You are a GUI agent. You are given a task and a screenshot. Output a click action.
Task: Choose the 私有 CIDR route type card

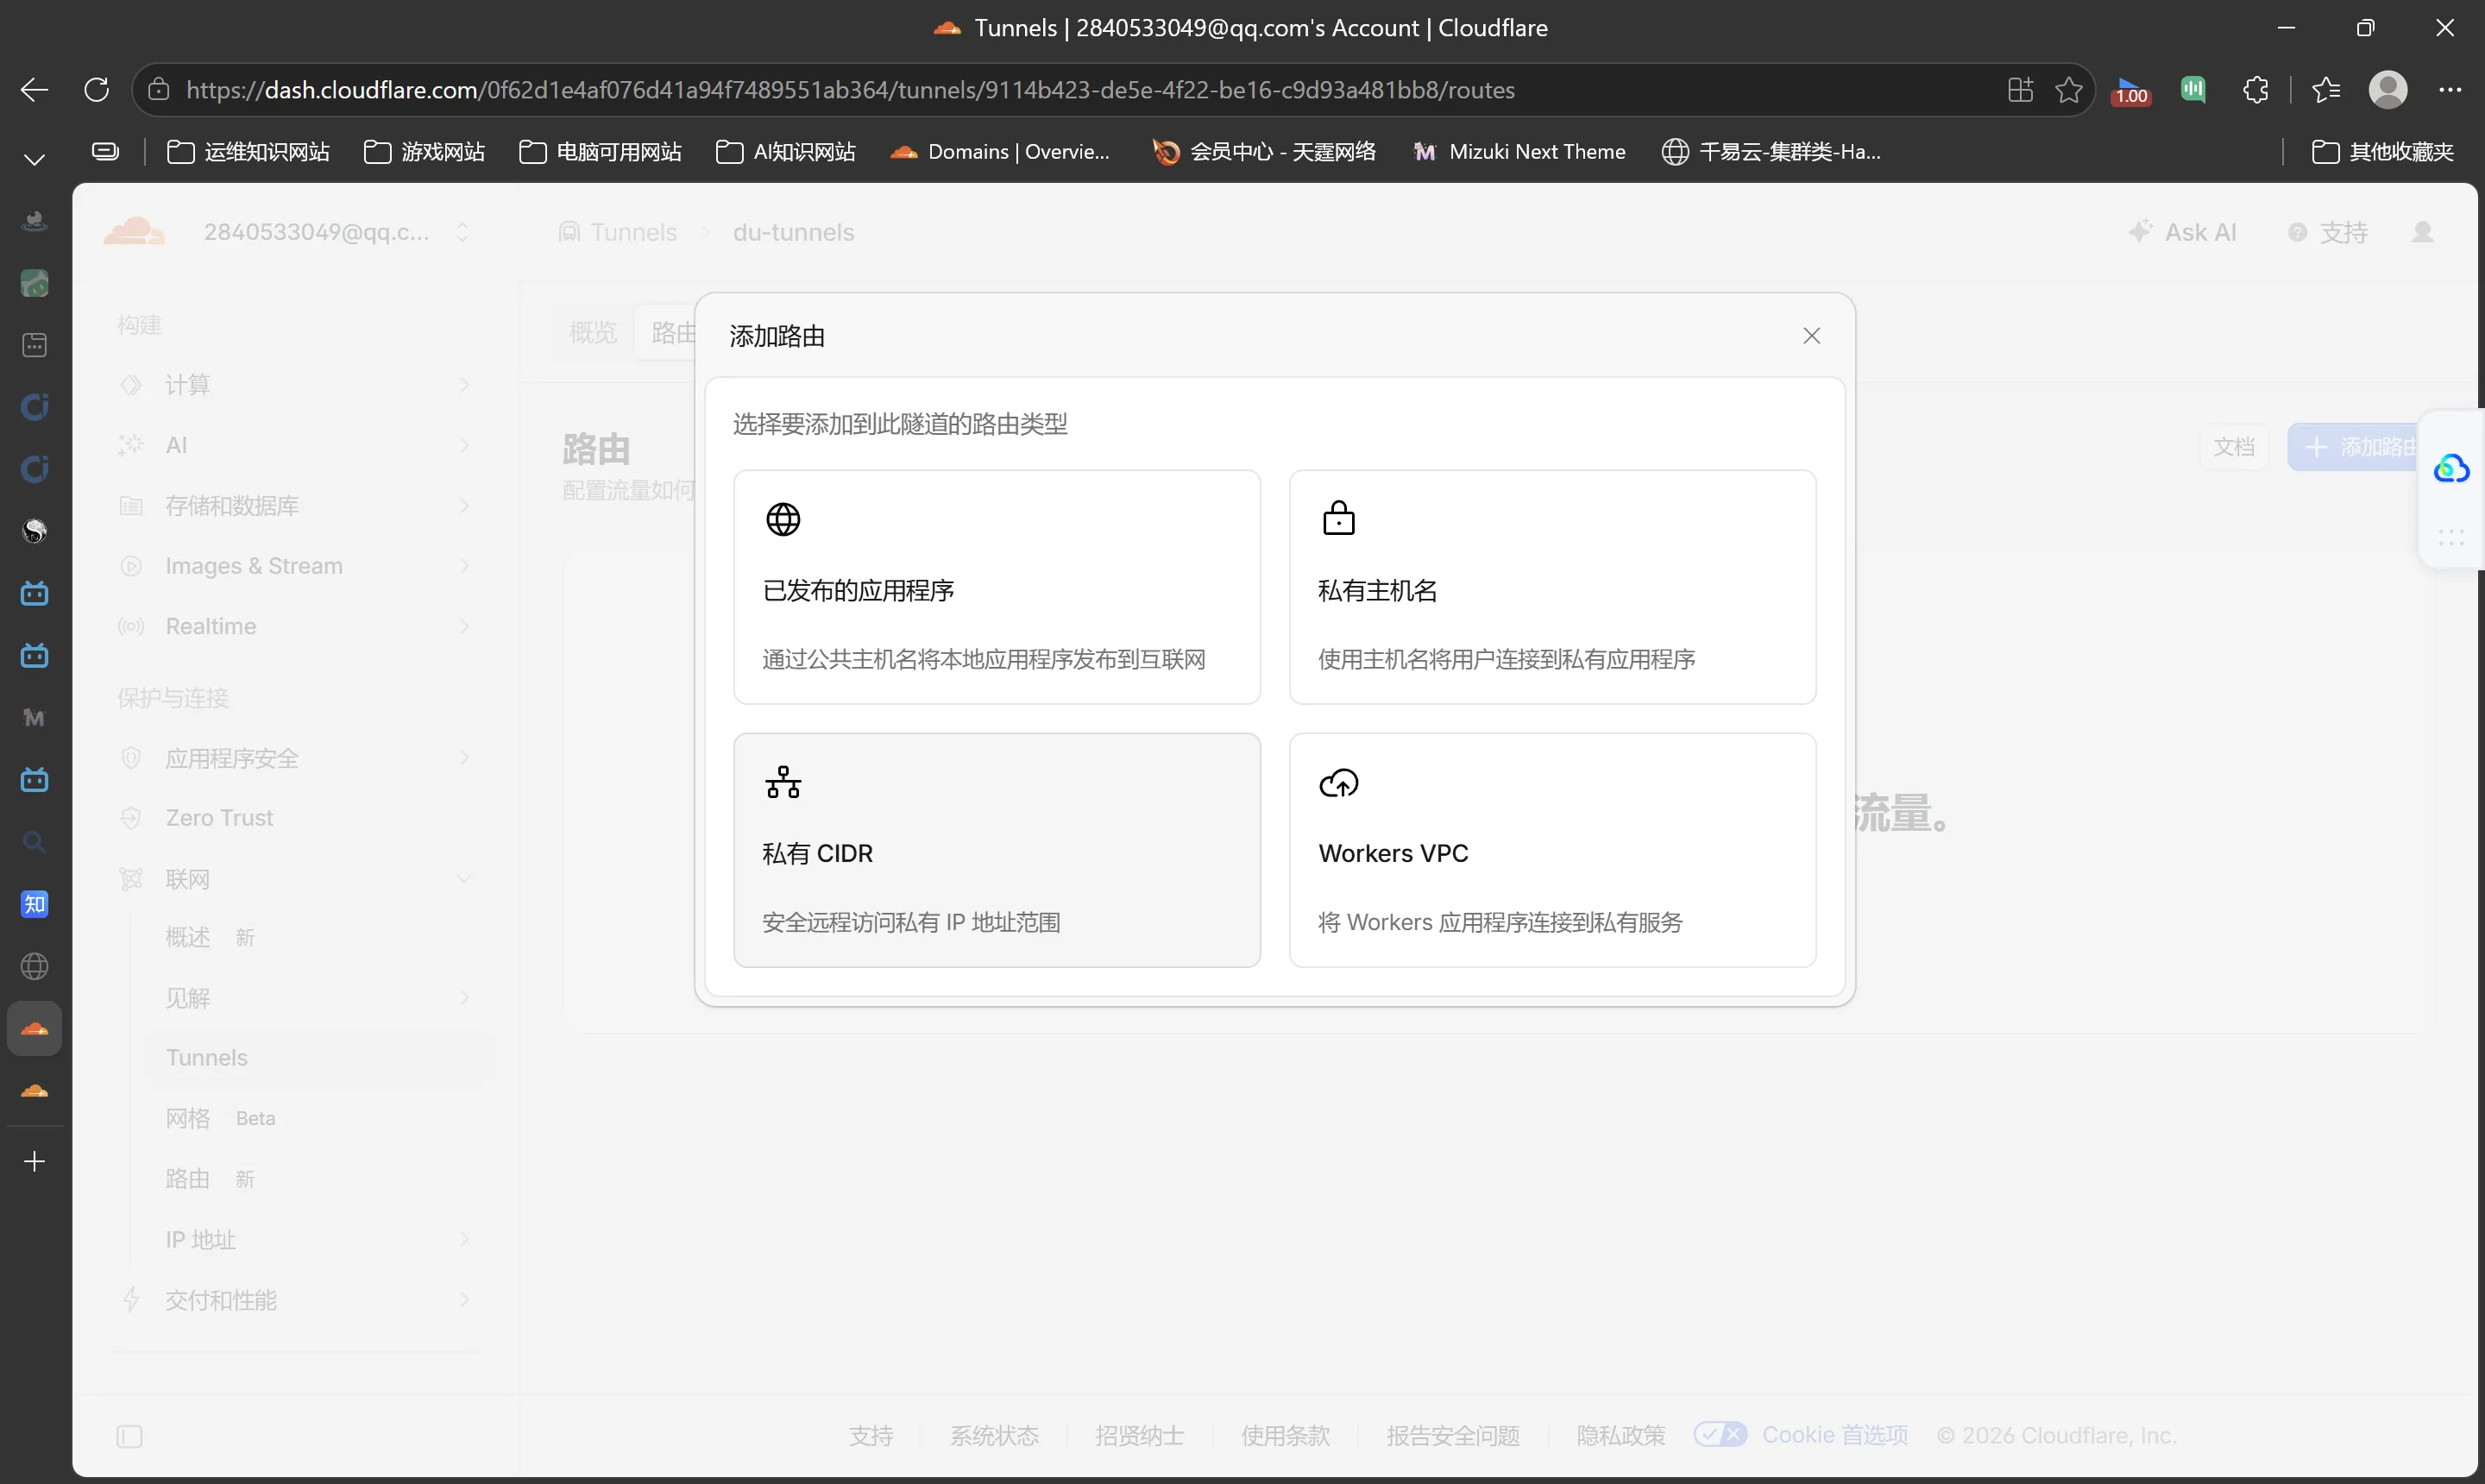(996, 850)
